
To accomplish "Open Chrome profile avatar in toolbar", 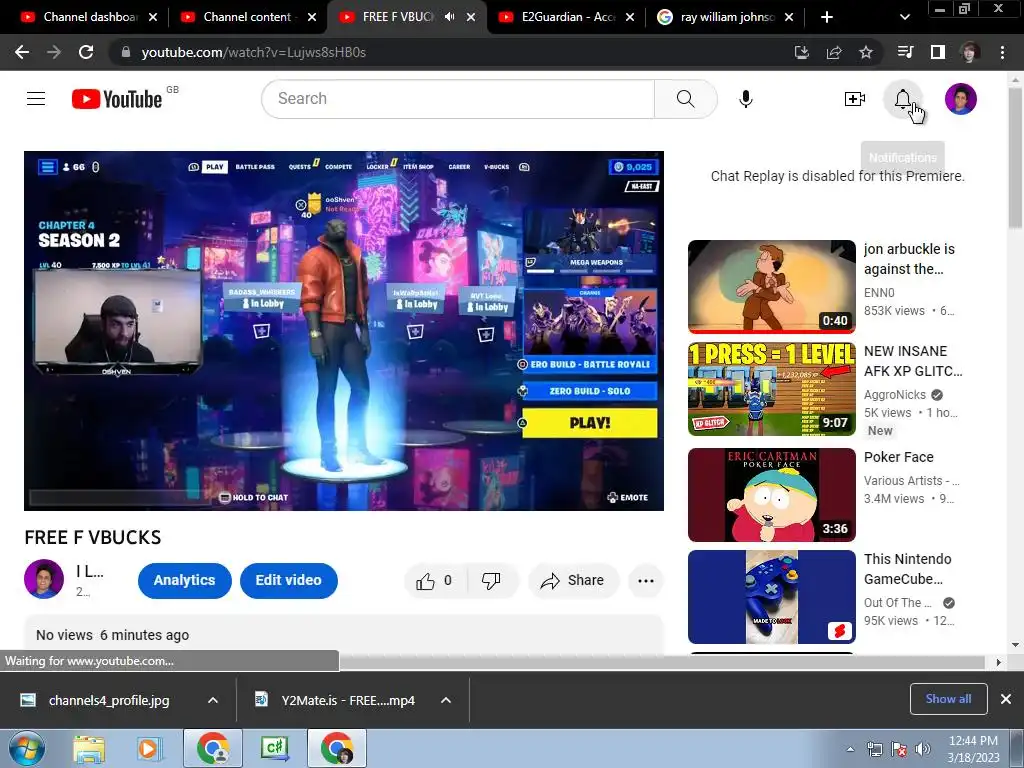I will (x=970, y=52).
